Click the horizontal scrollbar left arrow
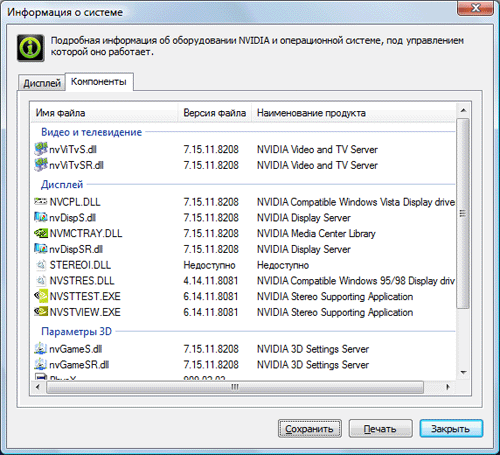Viewport: 500px width, 455px height. (x=38, y=387)
